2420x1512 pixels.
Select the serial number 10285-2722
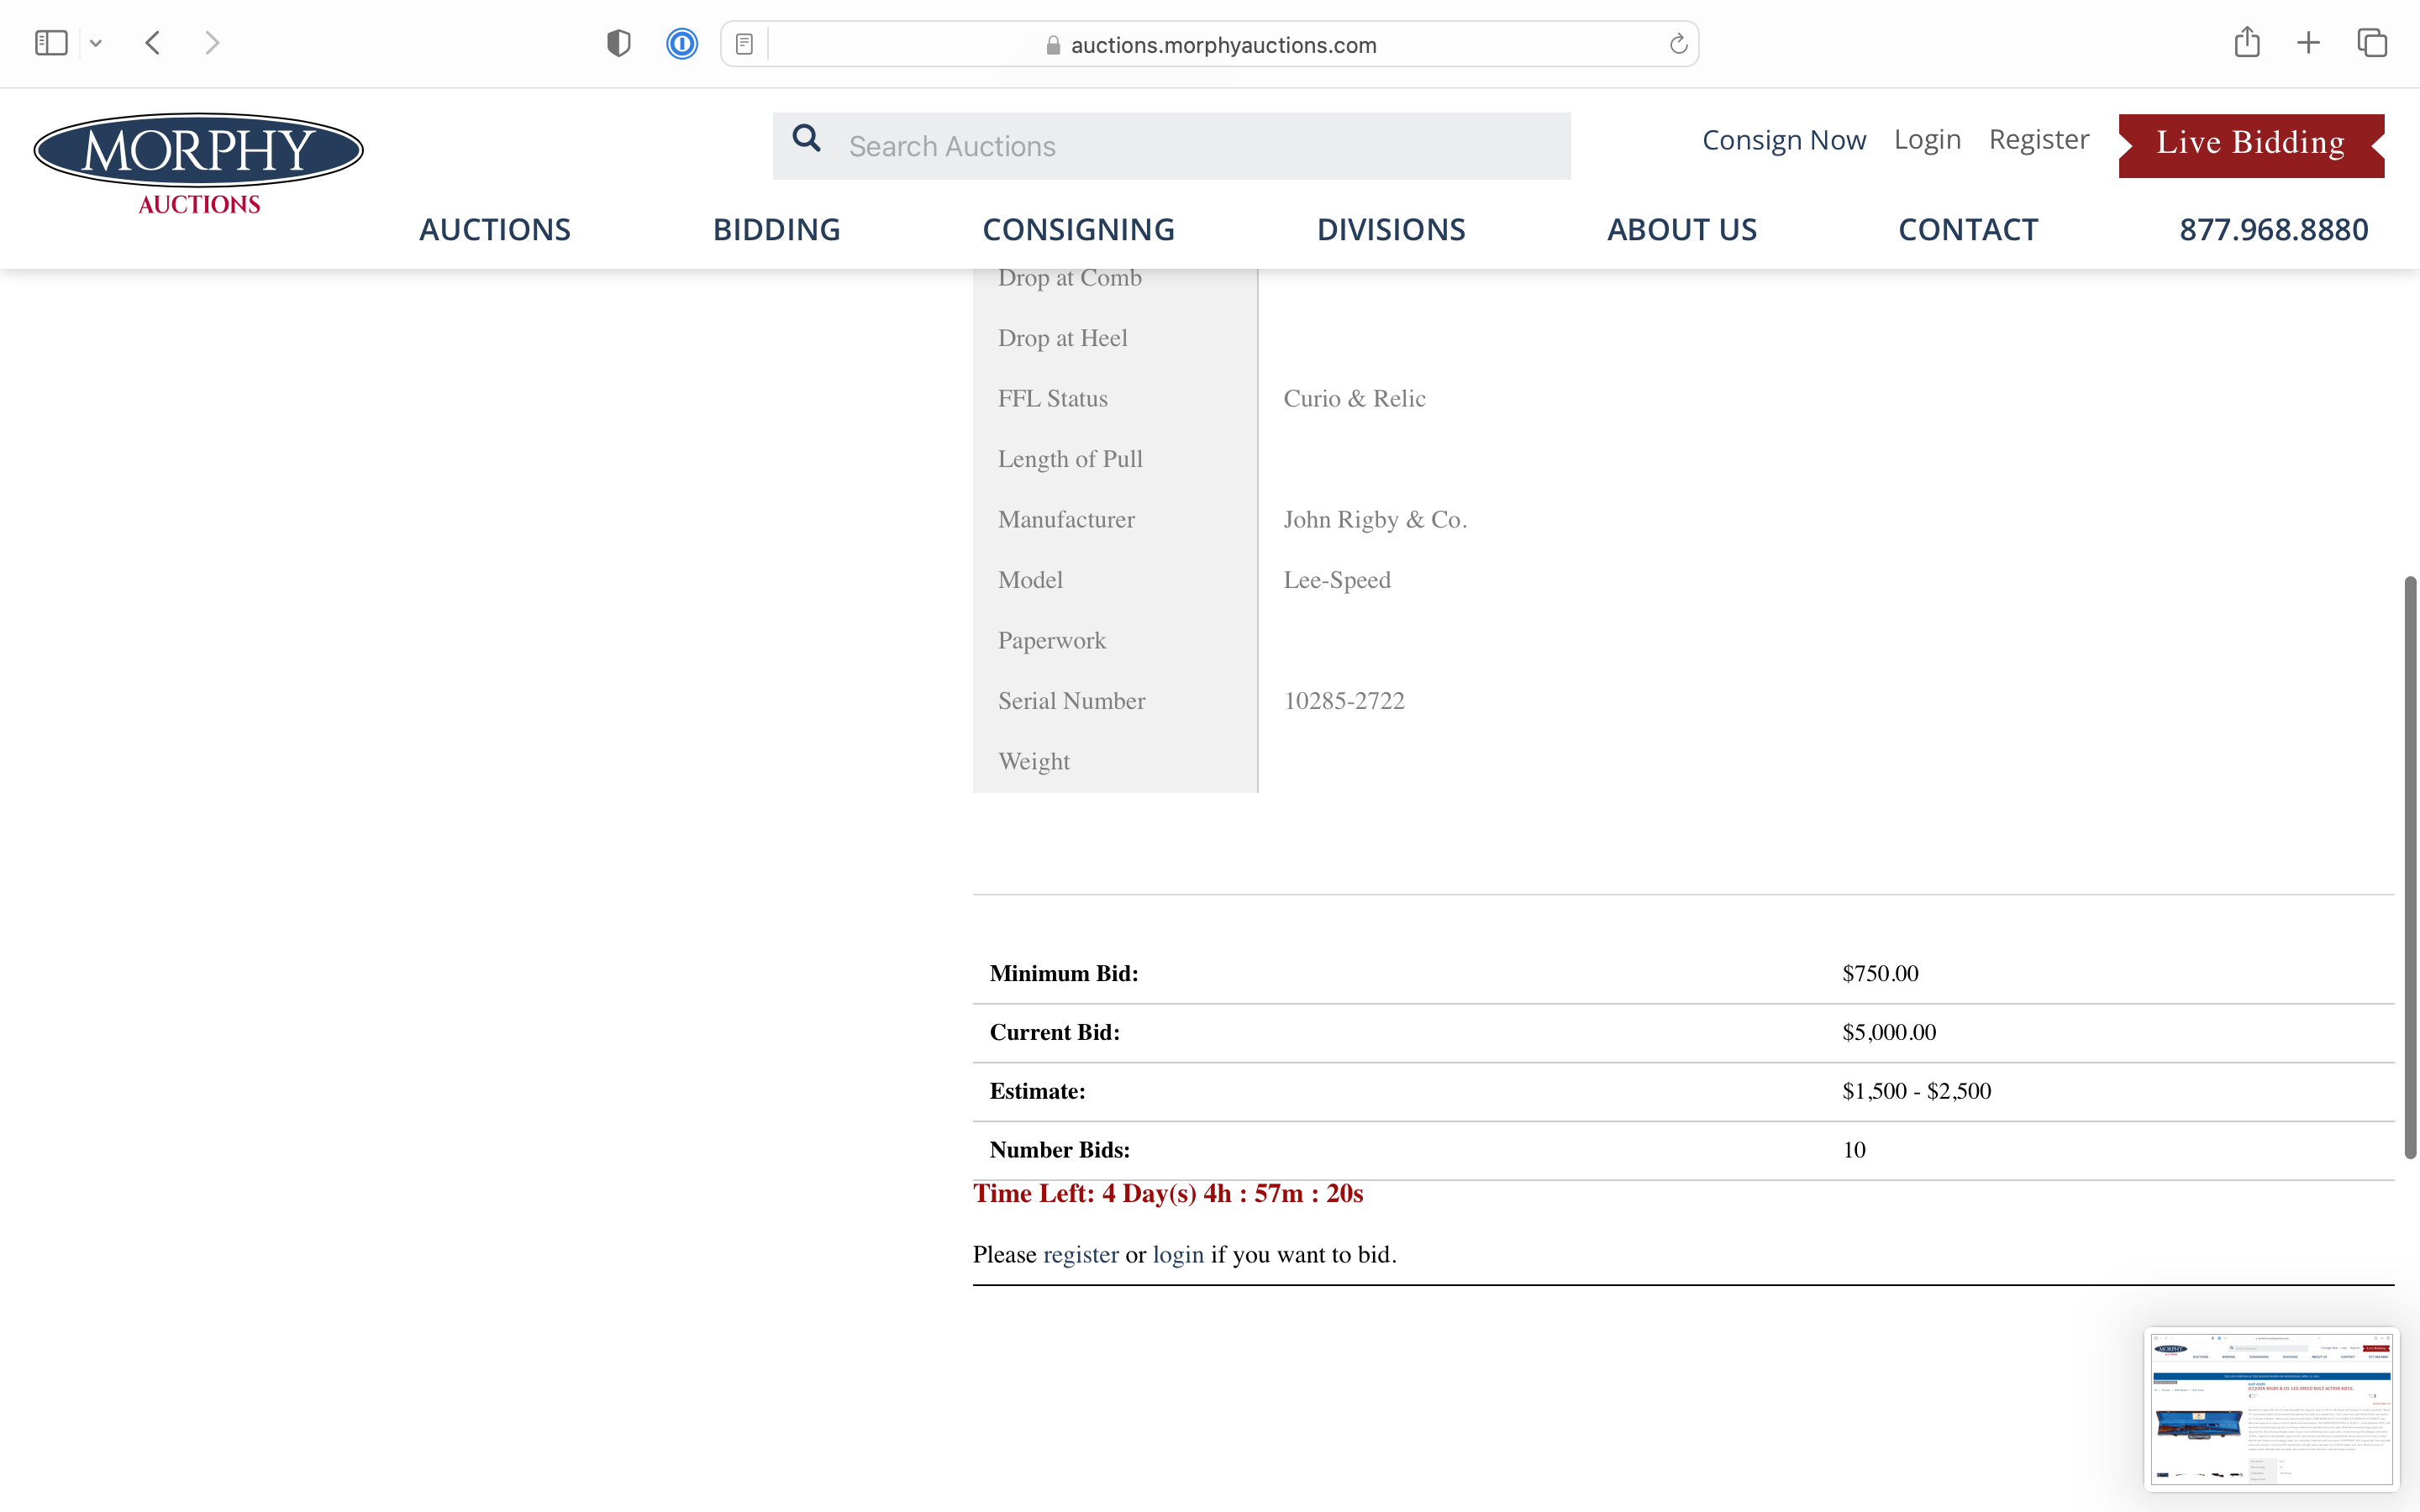coord(1344,701)
